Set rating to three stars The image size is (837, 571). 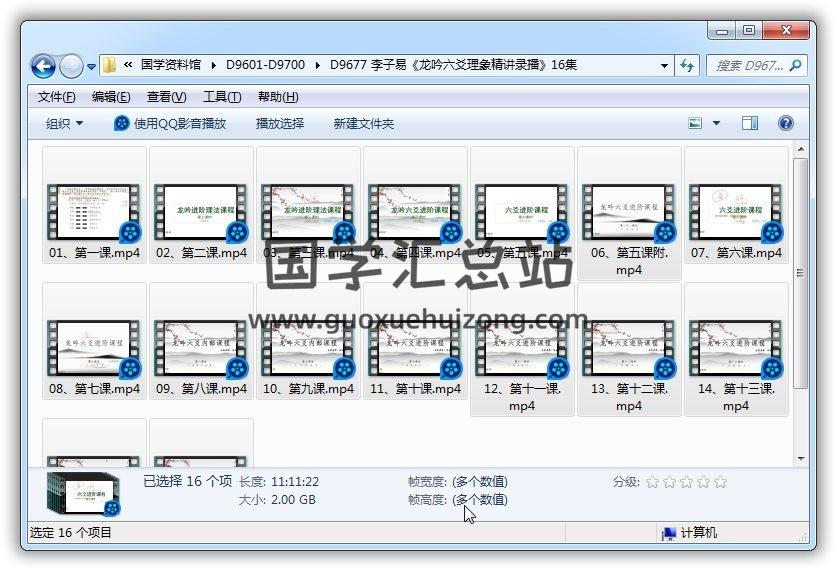[686, 482]
